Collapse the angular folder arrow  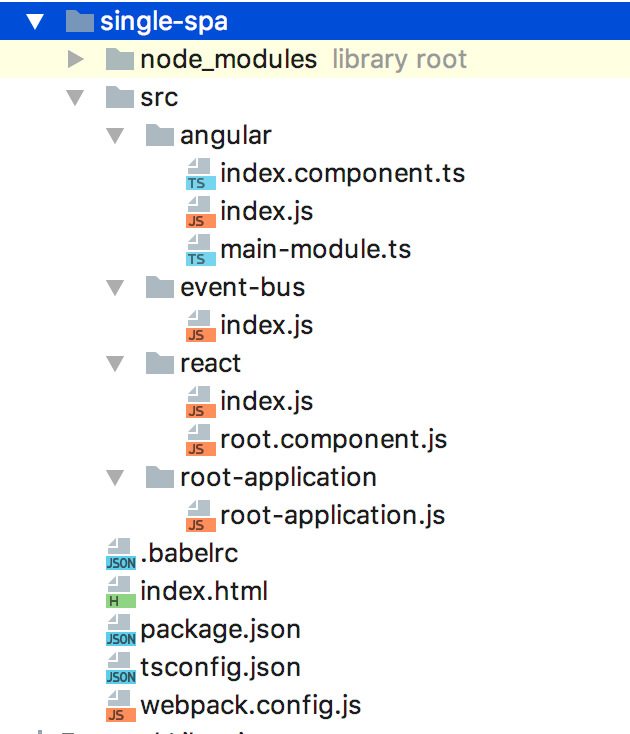click(x=115, y=136)
